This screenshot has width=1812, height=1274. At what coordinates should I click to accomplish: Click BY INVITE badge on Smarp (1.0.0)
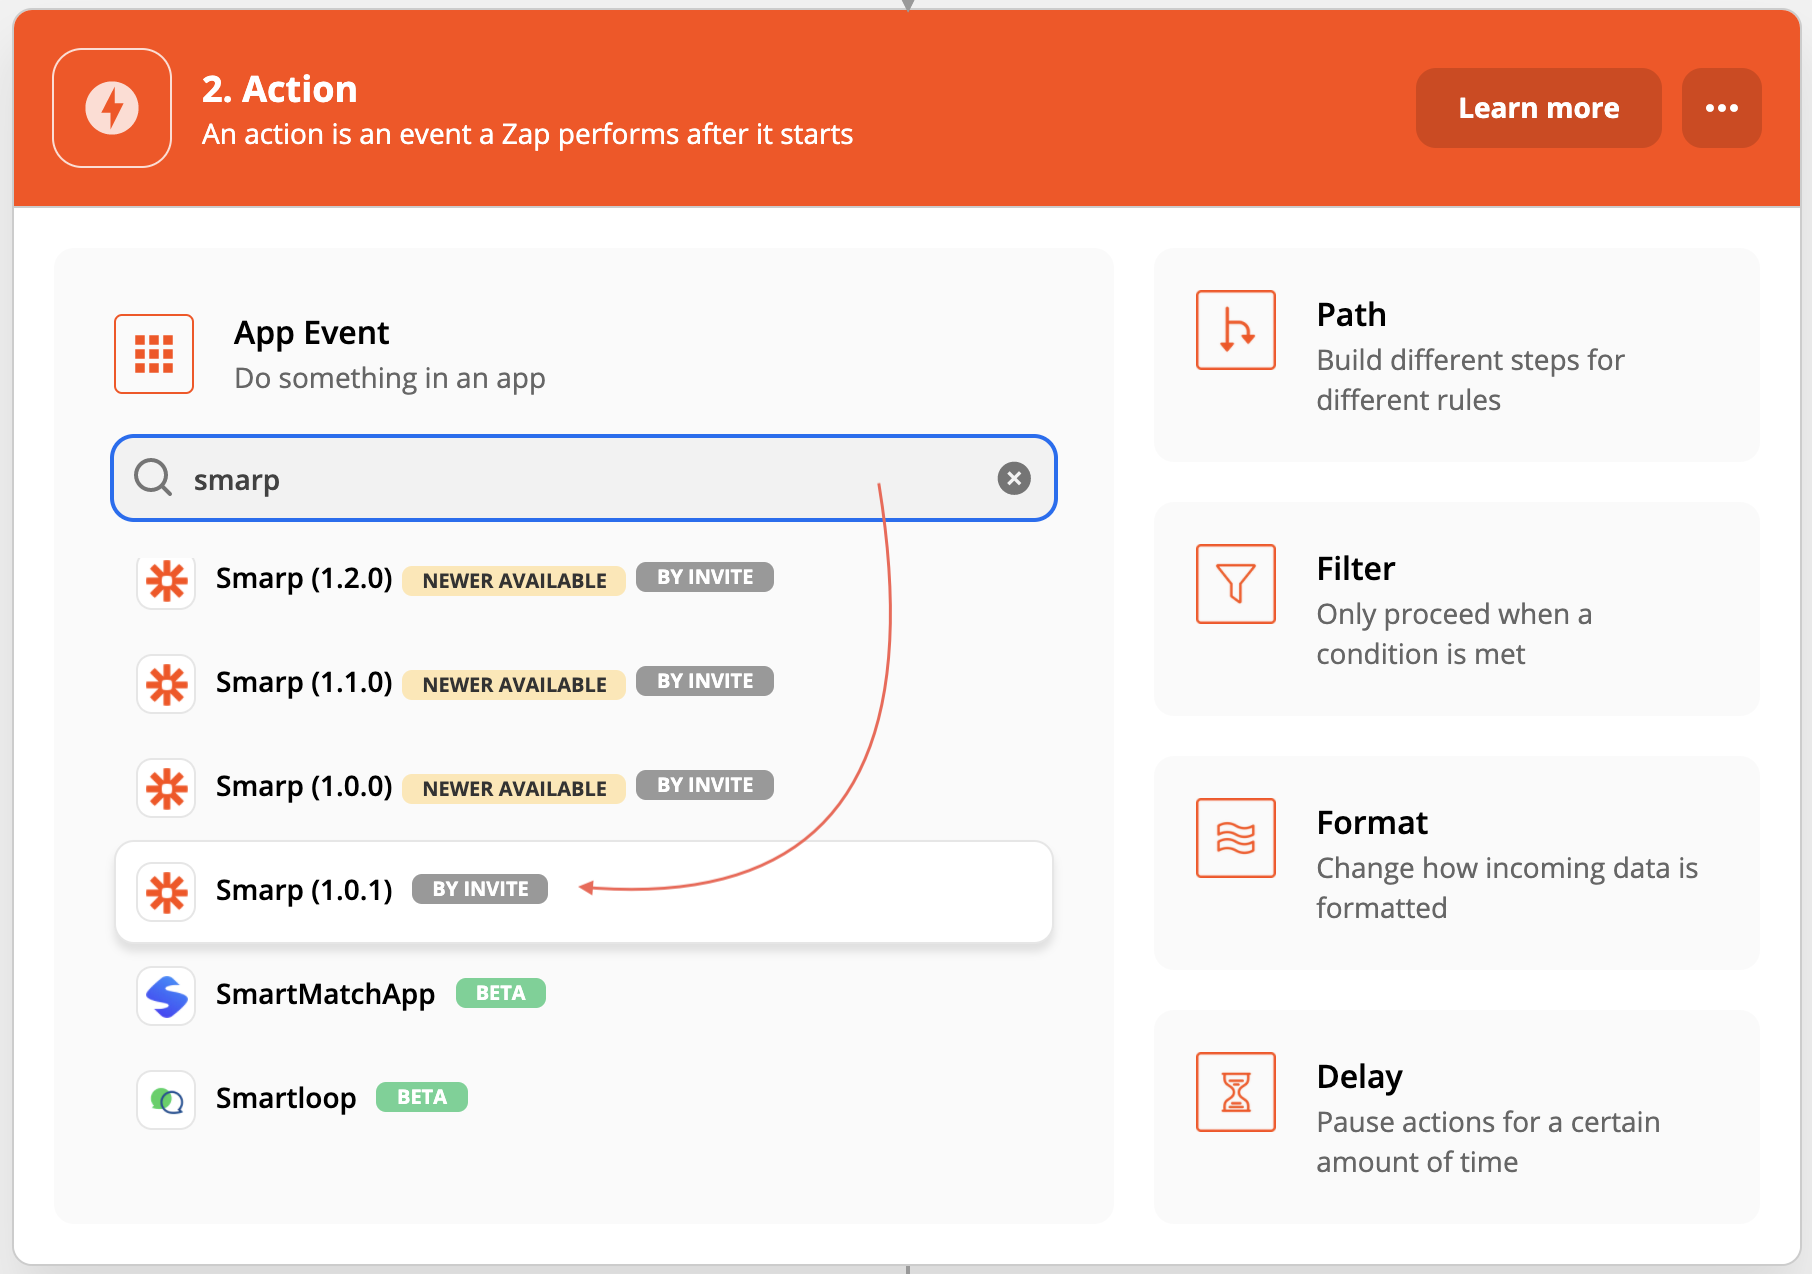tap(705, 785)
